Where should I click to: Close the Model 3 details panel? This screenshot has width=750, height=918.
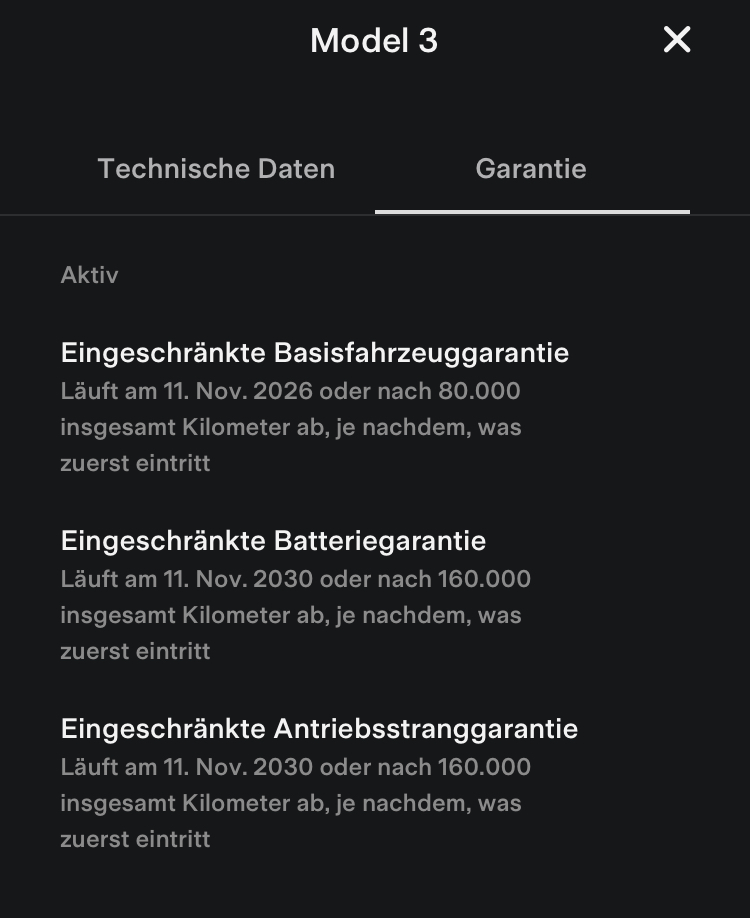point(677,40)
